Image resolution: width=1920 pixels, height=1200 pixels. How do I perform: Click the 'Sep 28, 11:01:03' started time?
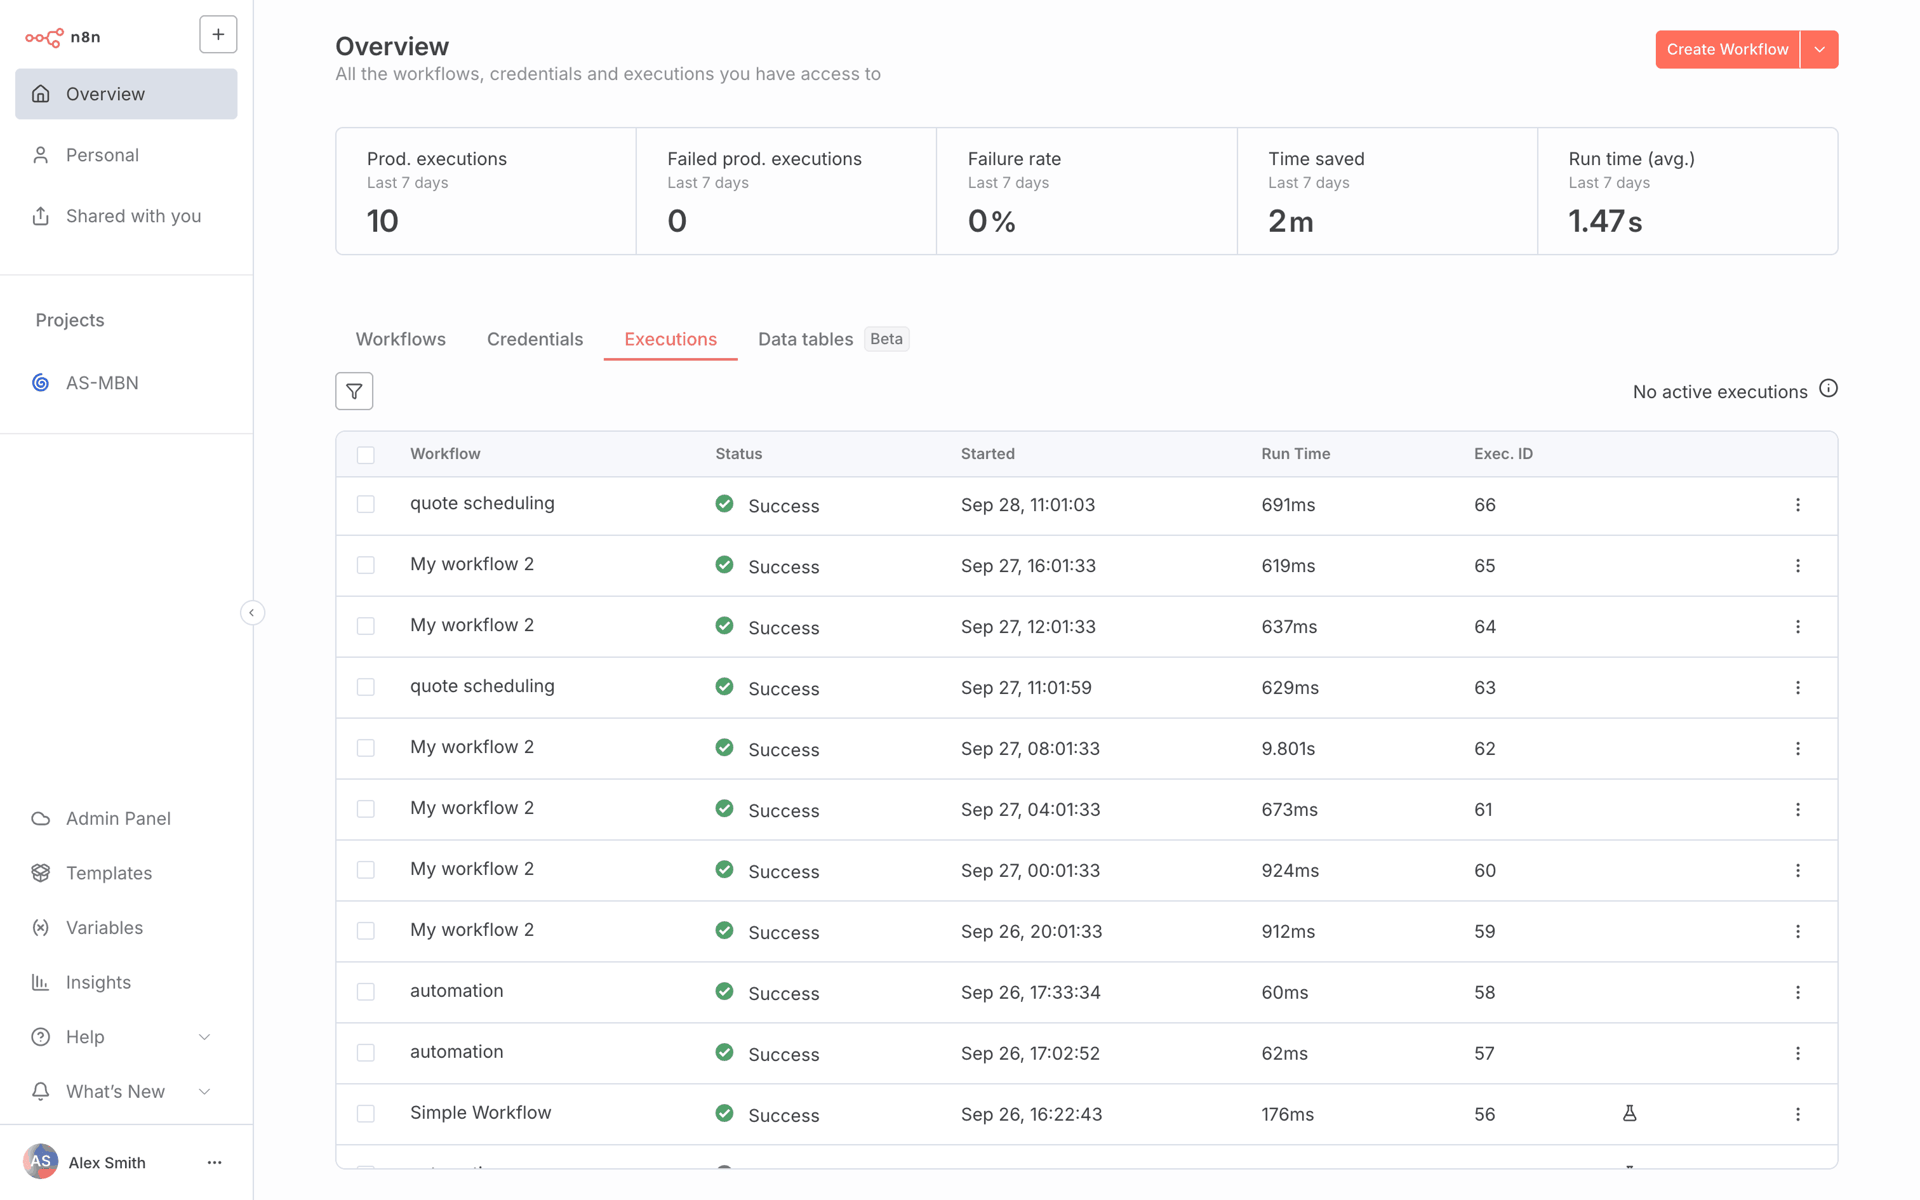tap(1028, 505)
